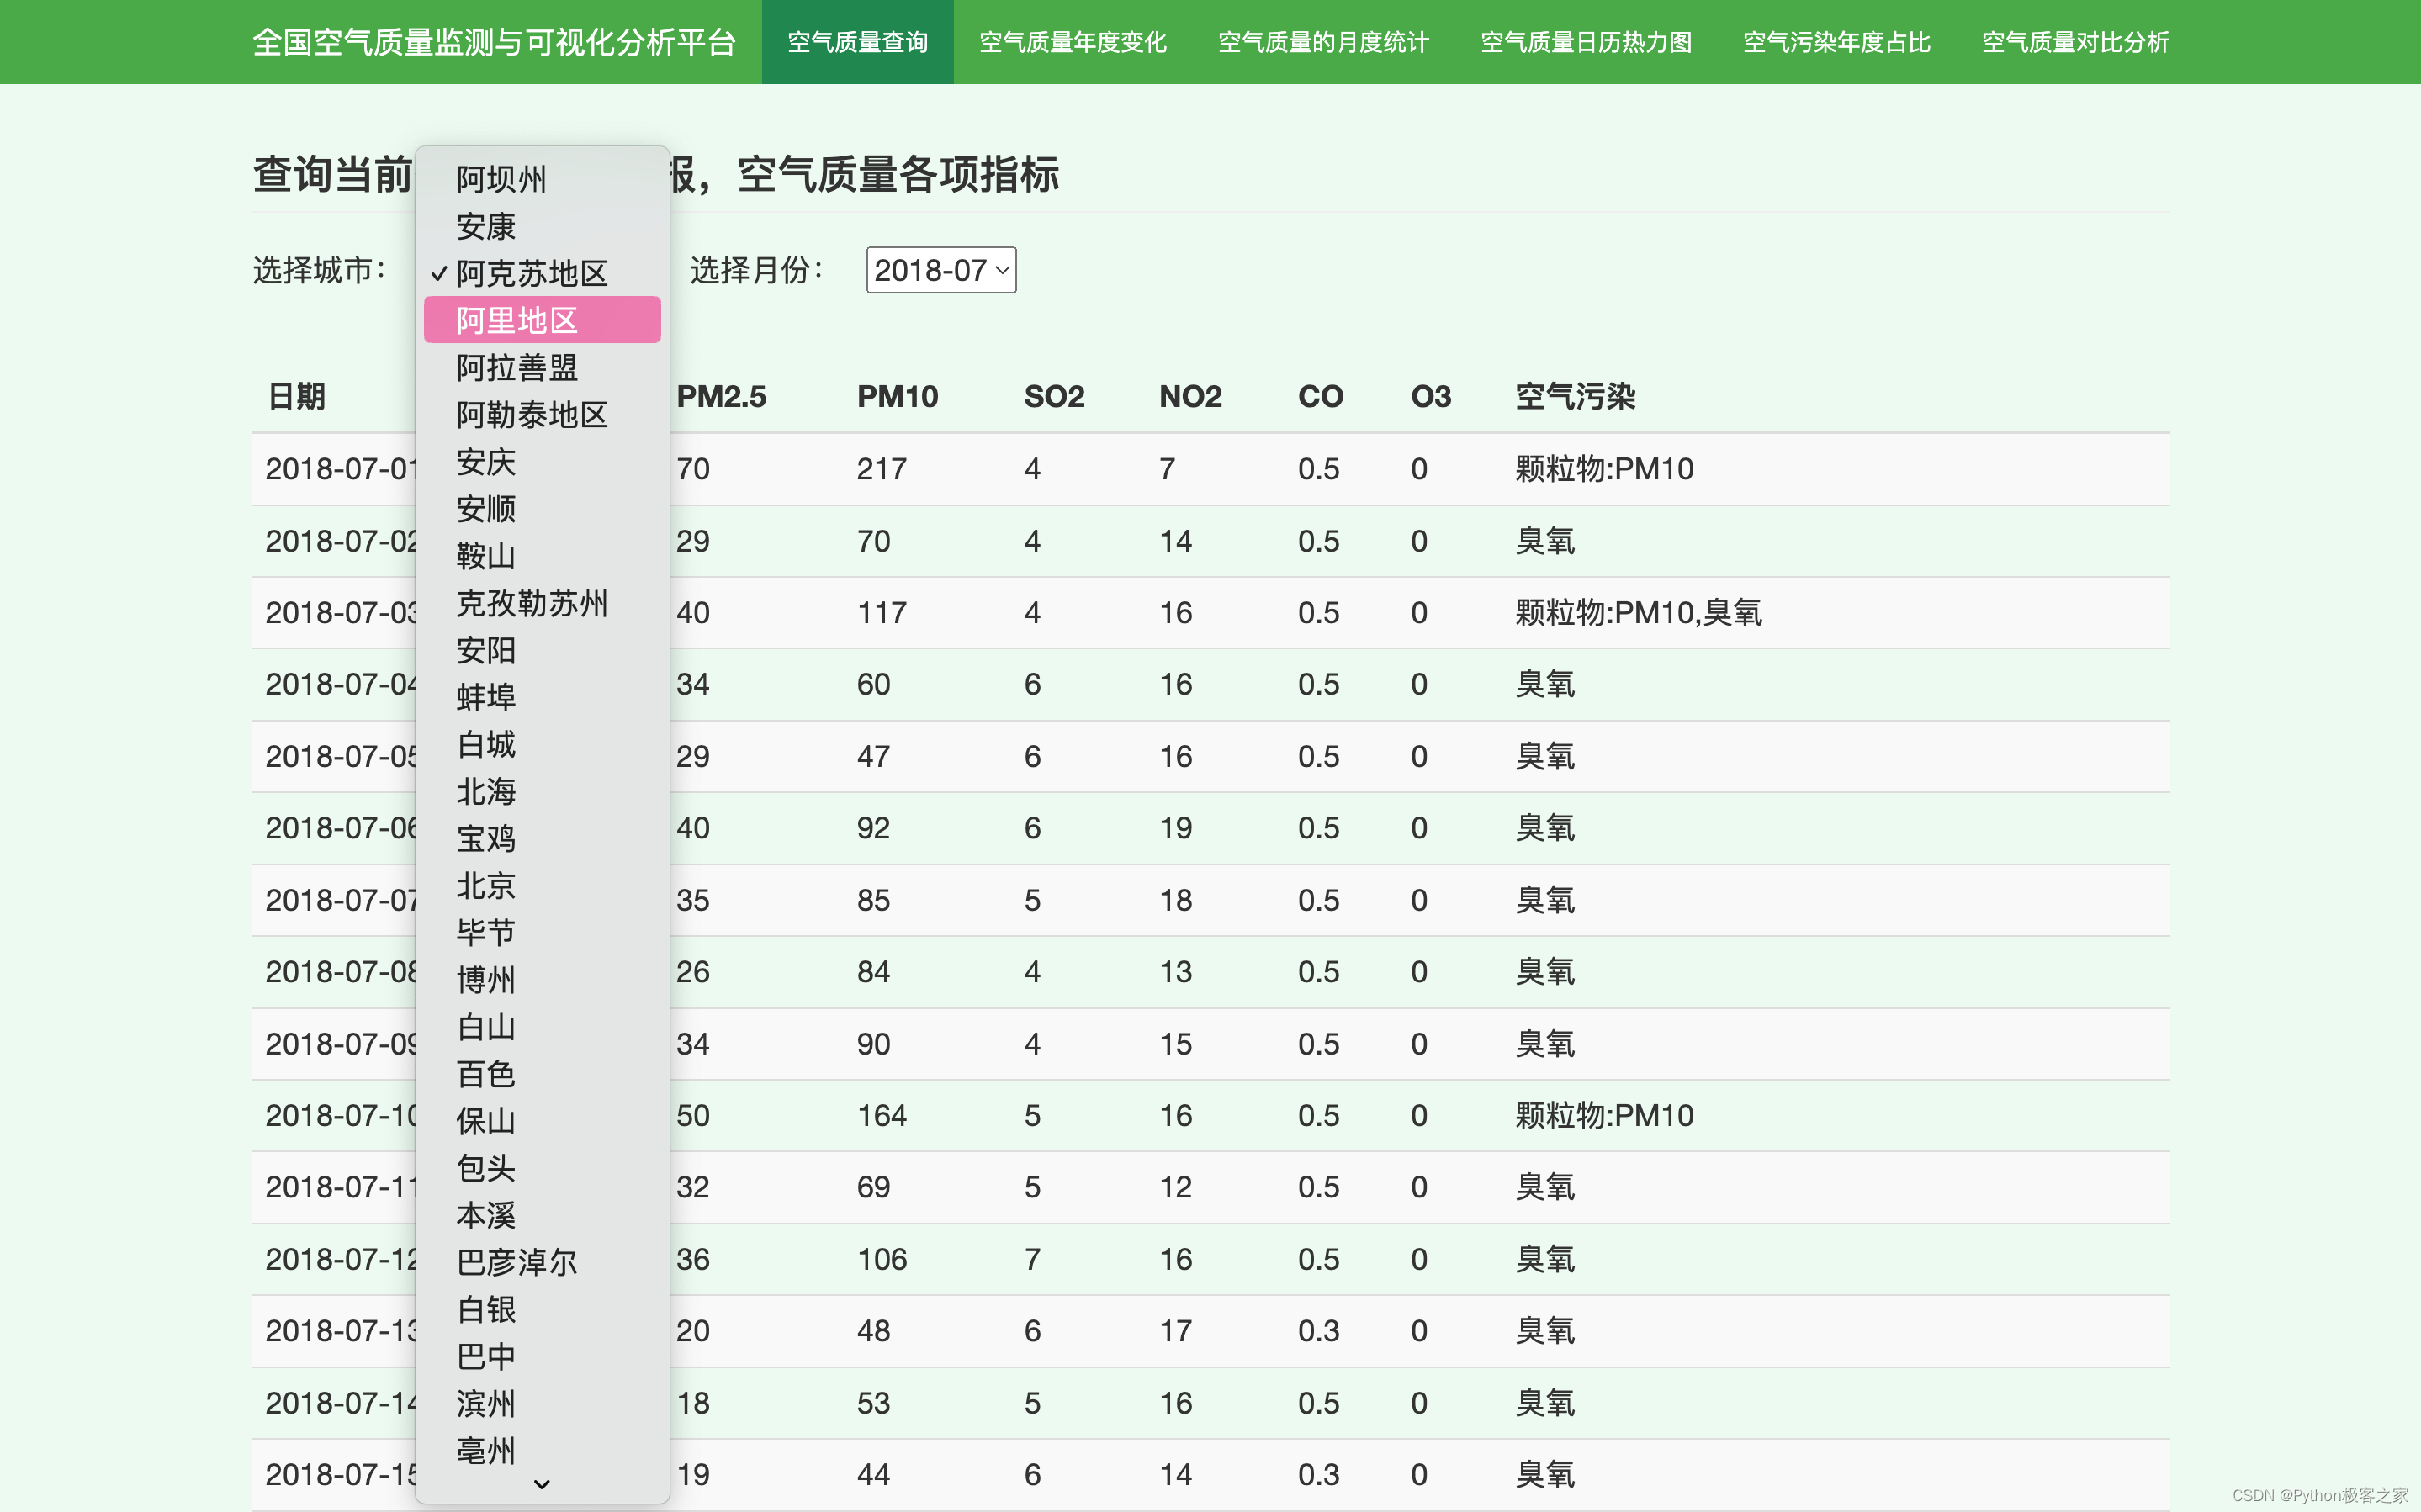This screenshot has width=2421, height=1512.
Task: Select 北京 from the dropdown list
Action: point(486,885)
